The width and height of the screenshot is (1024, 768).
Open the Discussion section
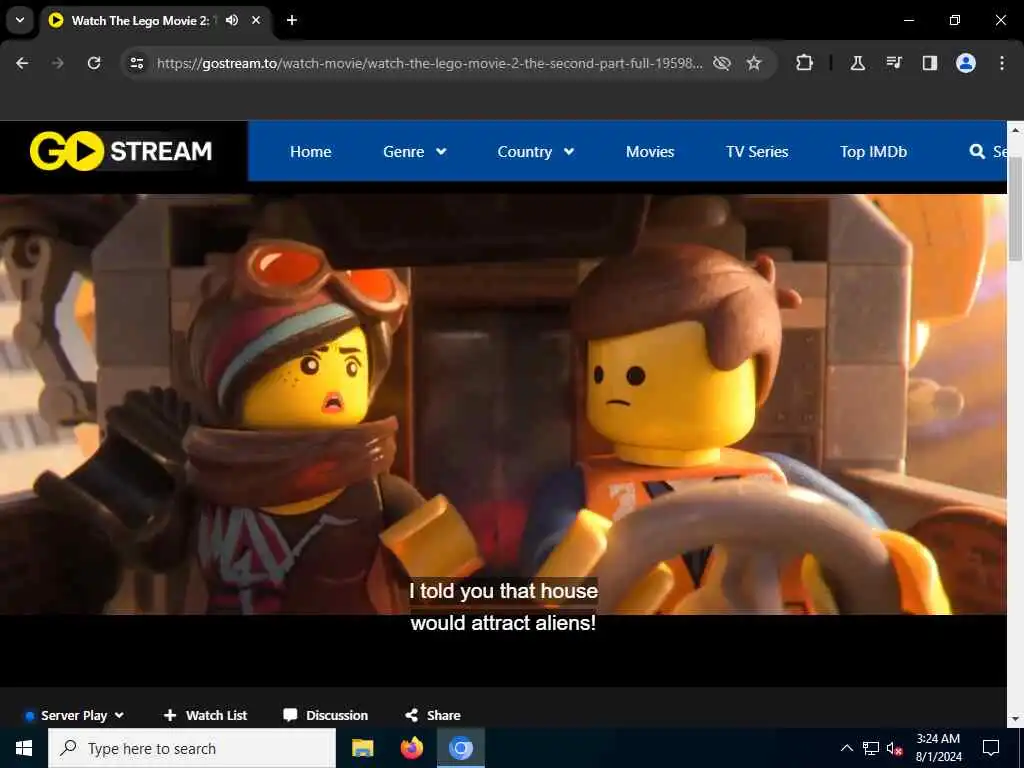click(x=325, y=715)
